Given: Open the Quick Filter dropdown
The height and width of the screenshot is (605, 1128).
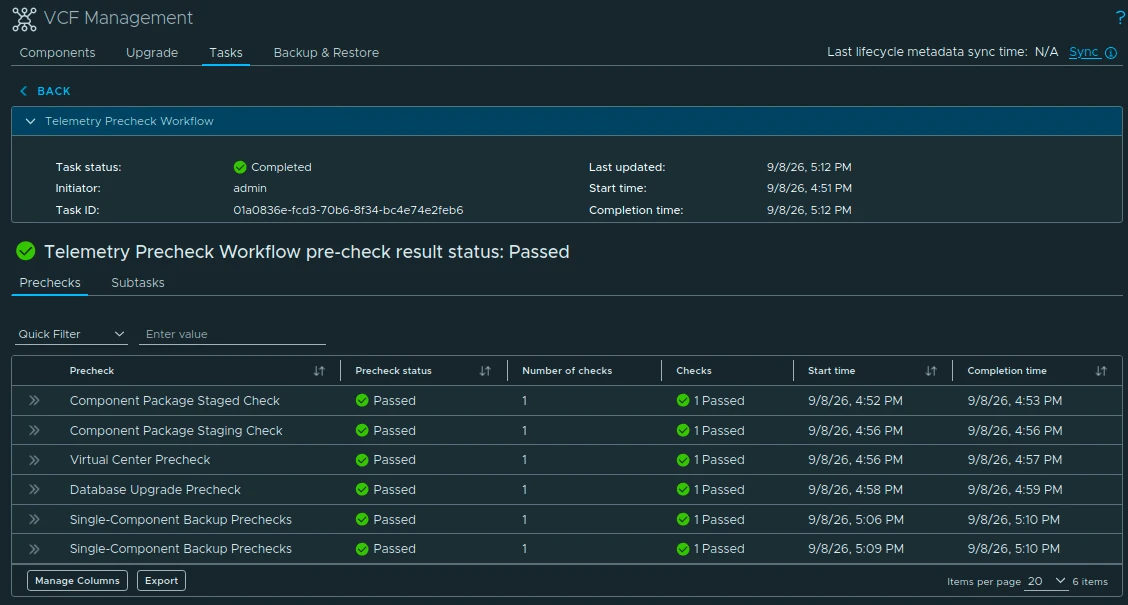Looking at the screenshot, I should 71,335.
